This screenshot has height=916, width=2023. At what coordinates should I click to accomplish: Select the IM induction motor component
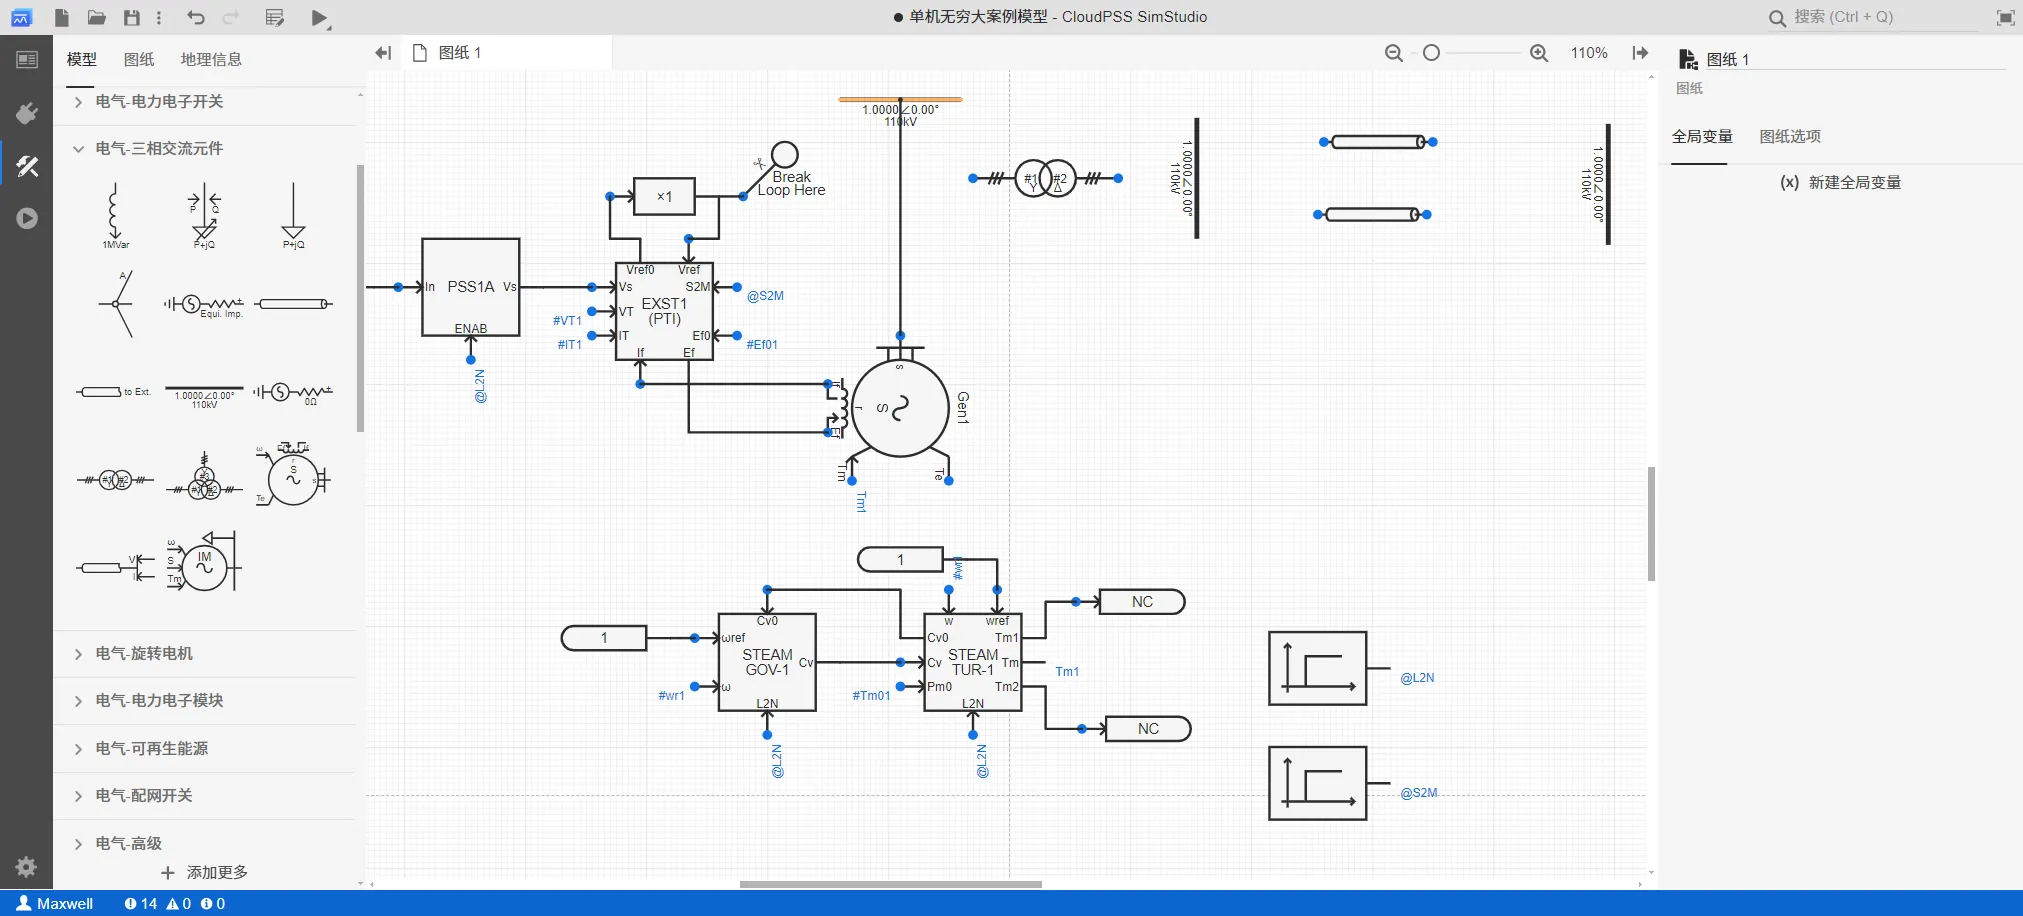pyautogui.click(x=204, y=562)
